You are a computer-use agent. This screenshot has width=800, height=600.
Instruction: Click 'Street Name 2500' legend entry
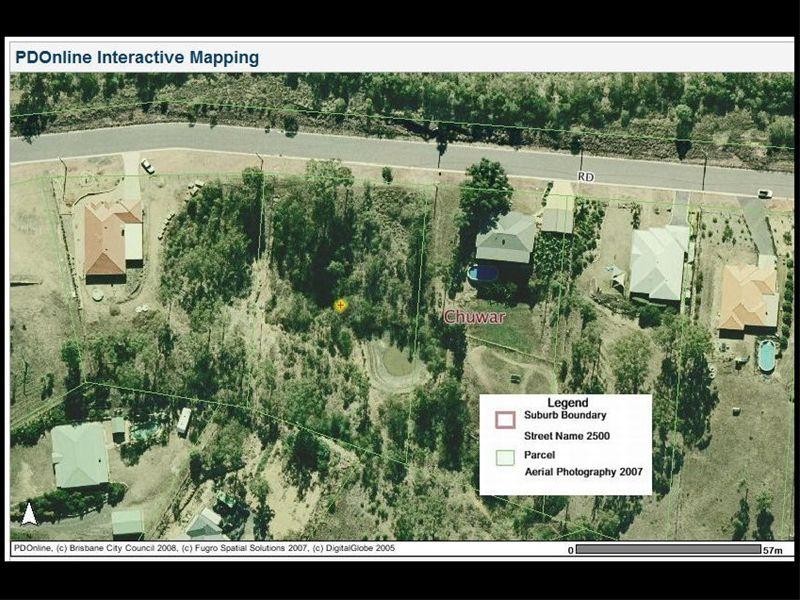[567, 436]
